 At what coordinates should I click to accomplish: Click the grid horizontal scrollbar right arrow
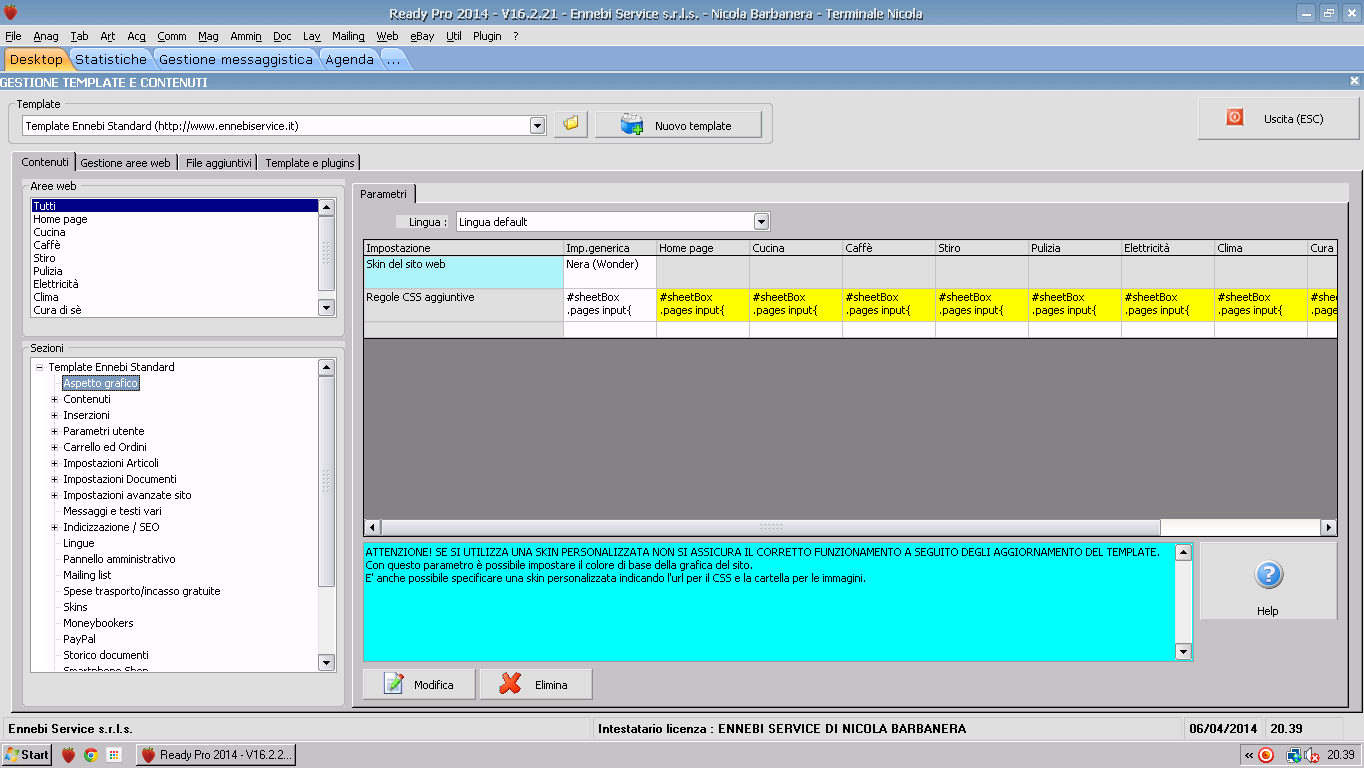1328,527
